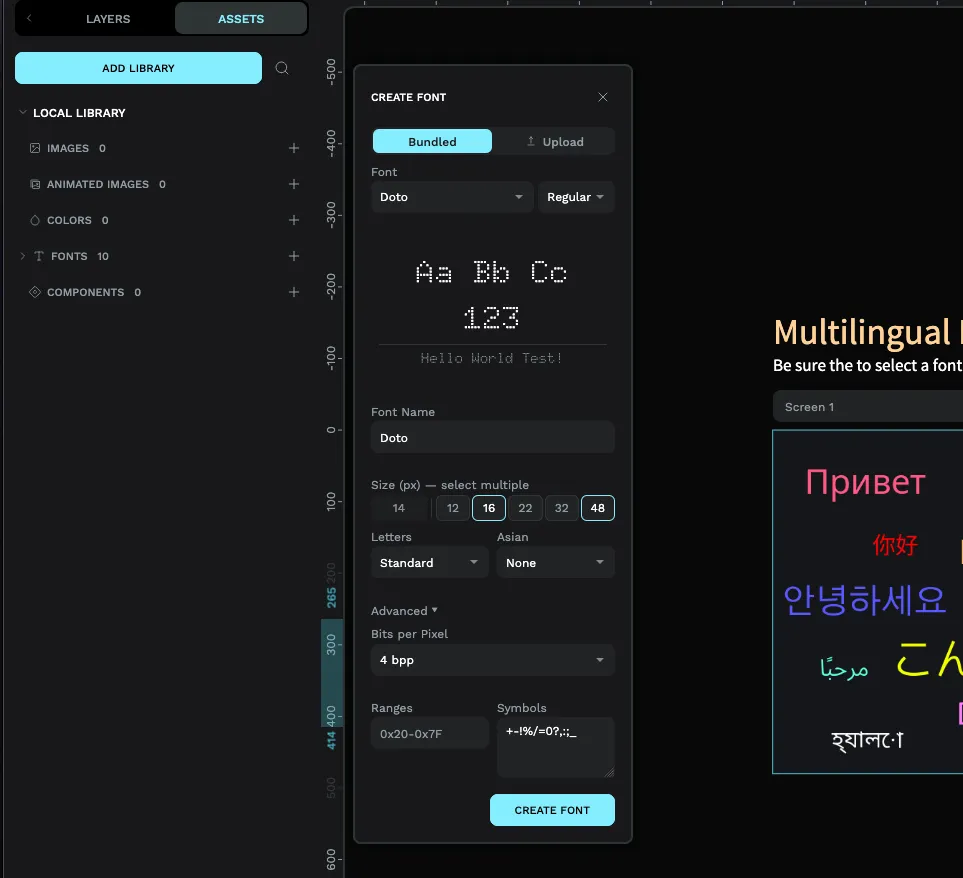Click the custom size input showing 14
The height and width of the screenshot is (878, 963).
point(399,508)
